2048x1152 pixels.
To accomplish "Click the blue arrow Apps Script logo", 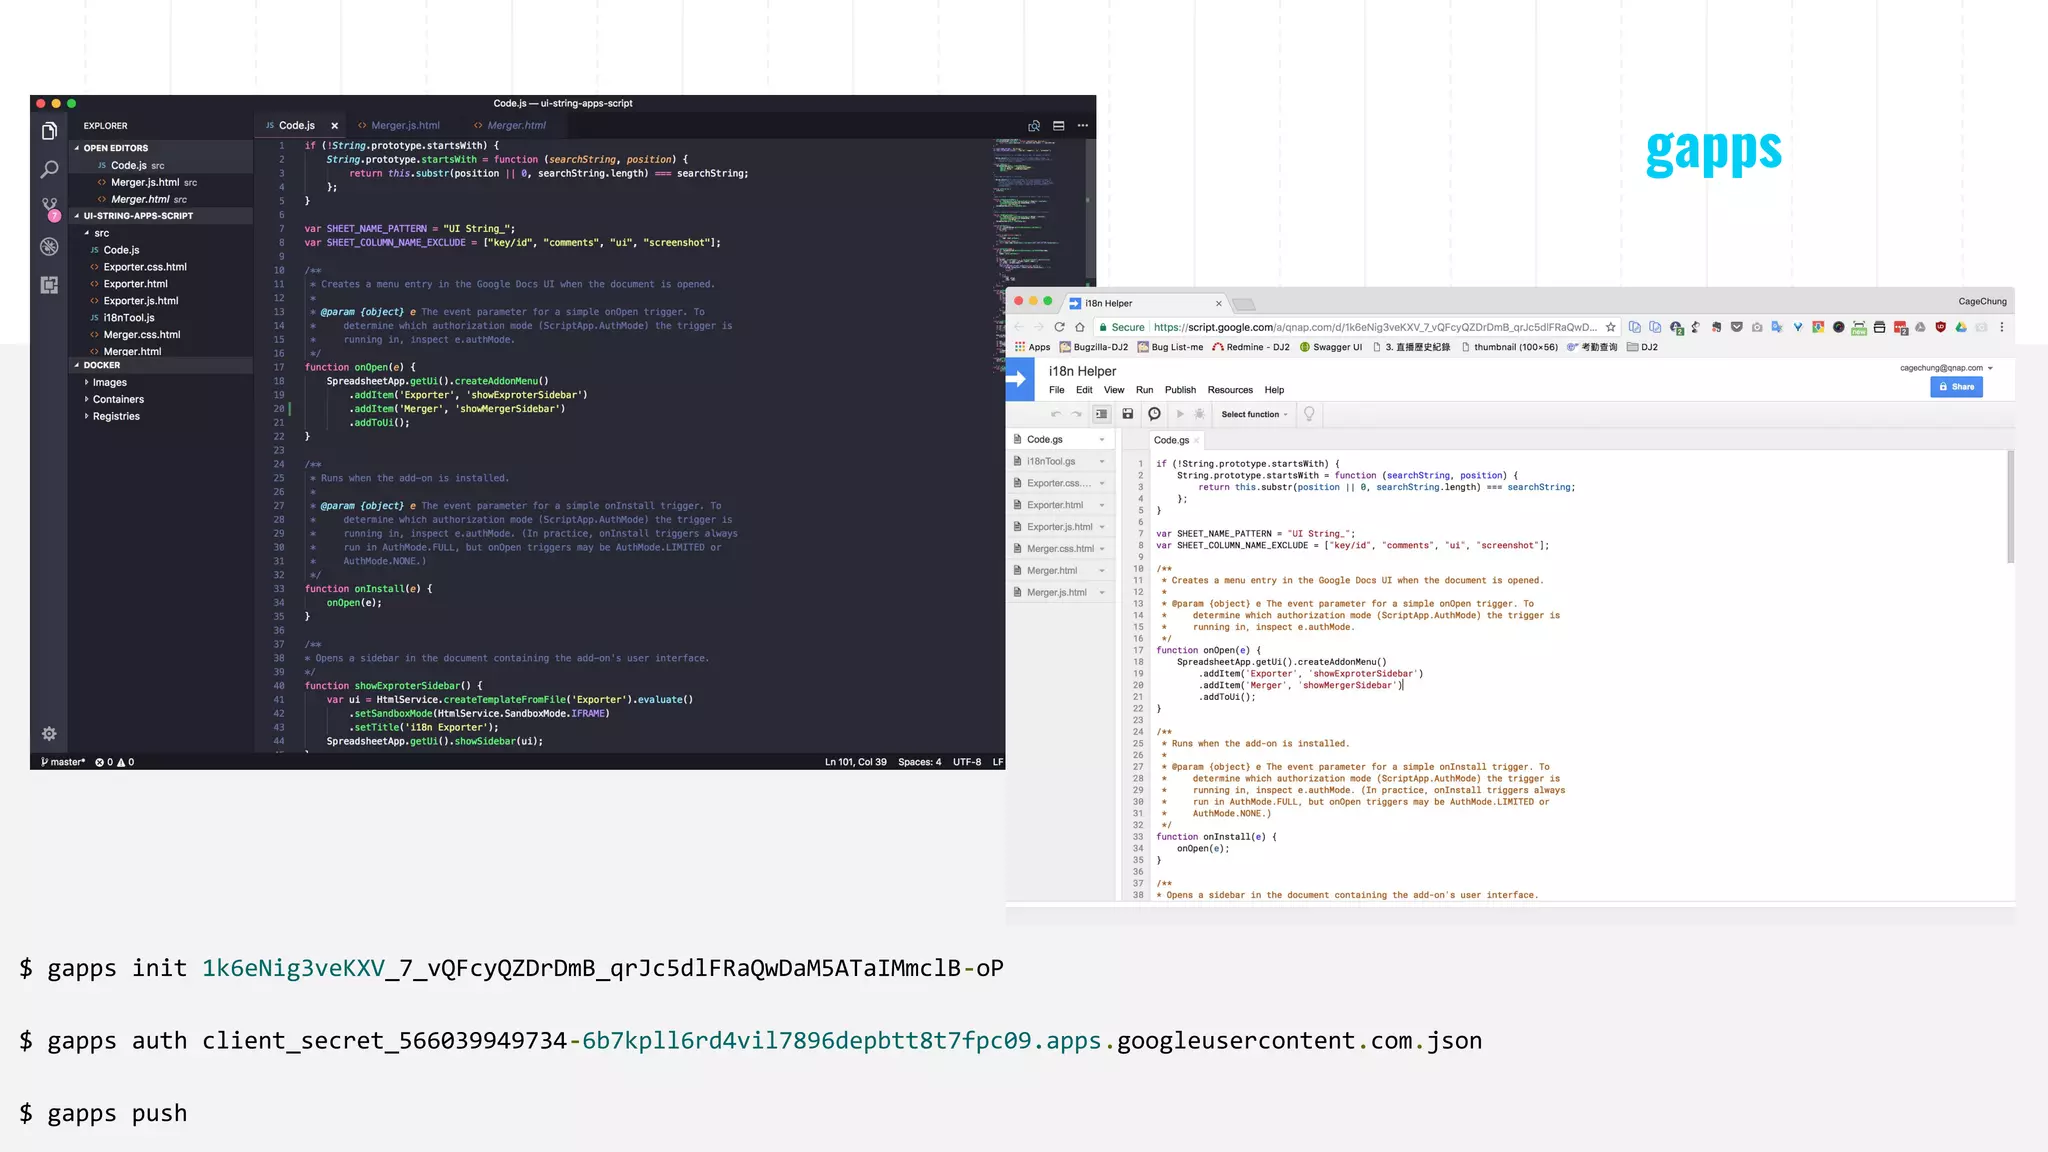I will tap(1019, 380).
